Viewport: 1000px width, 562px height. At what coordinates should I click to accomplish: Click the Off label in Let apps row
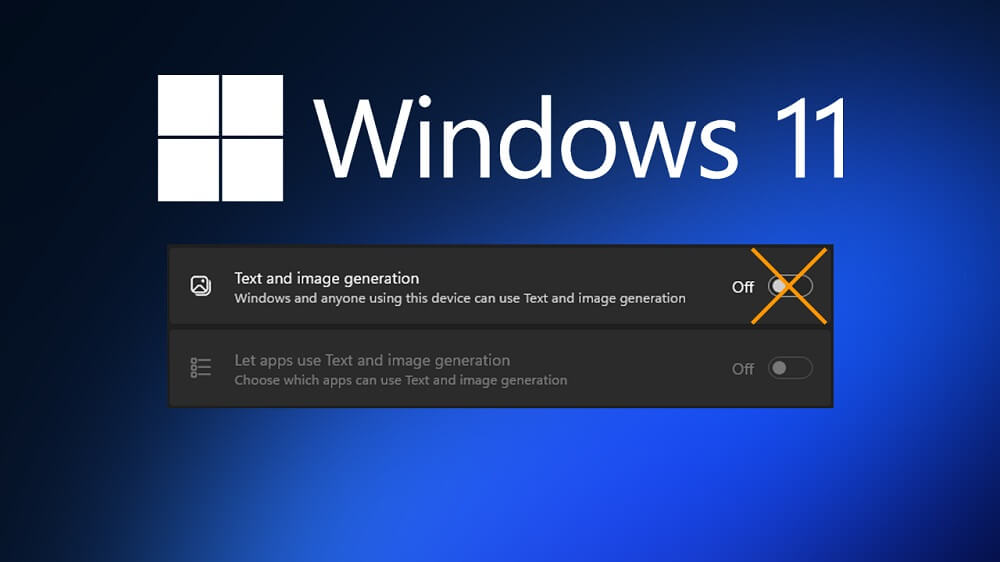pyautogui.click(x=743, y=369)
